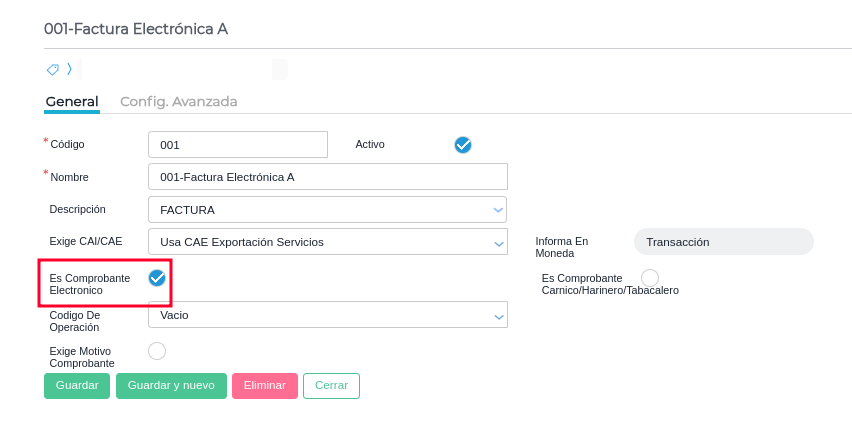This screenshot has width=852, height=431.
Task: Click the tag icon below the title
Action: (x=53, y=70)
